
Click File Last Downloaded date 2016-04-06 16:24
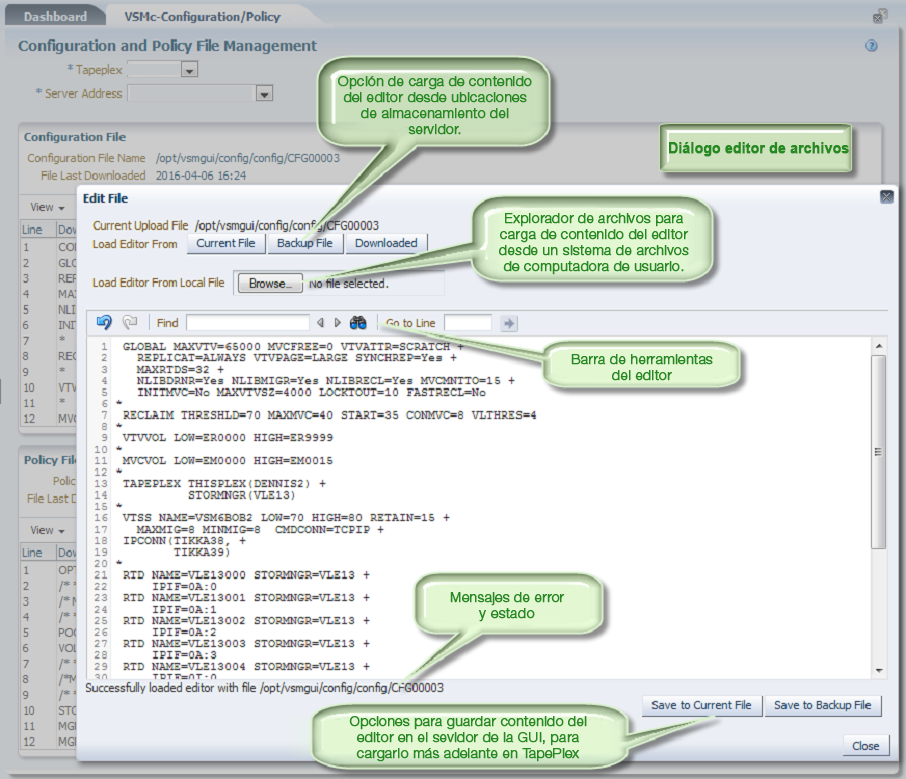click(200, 176)
